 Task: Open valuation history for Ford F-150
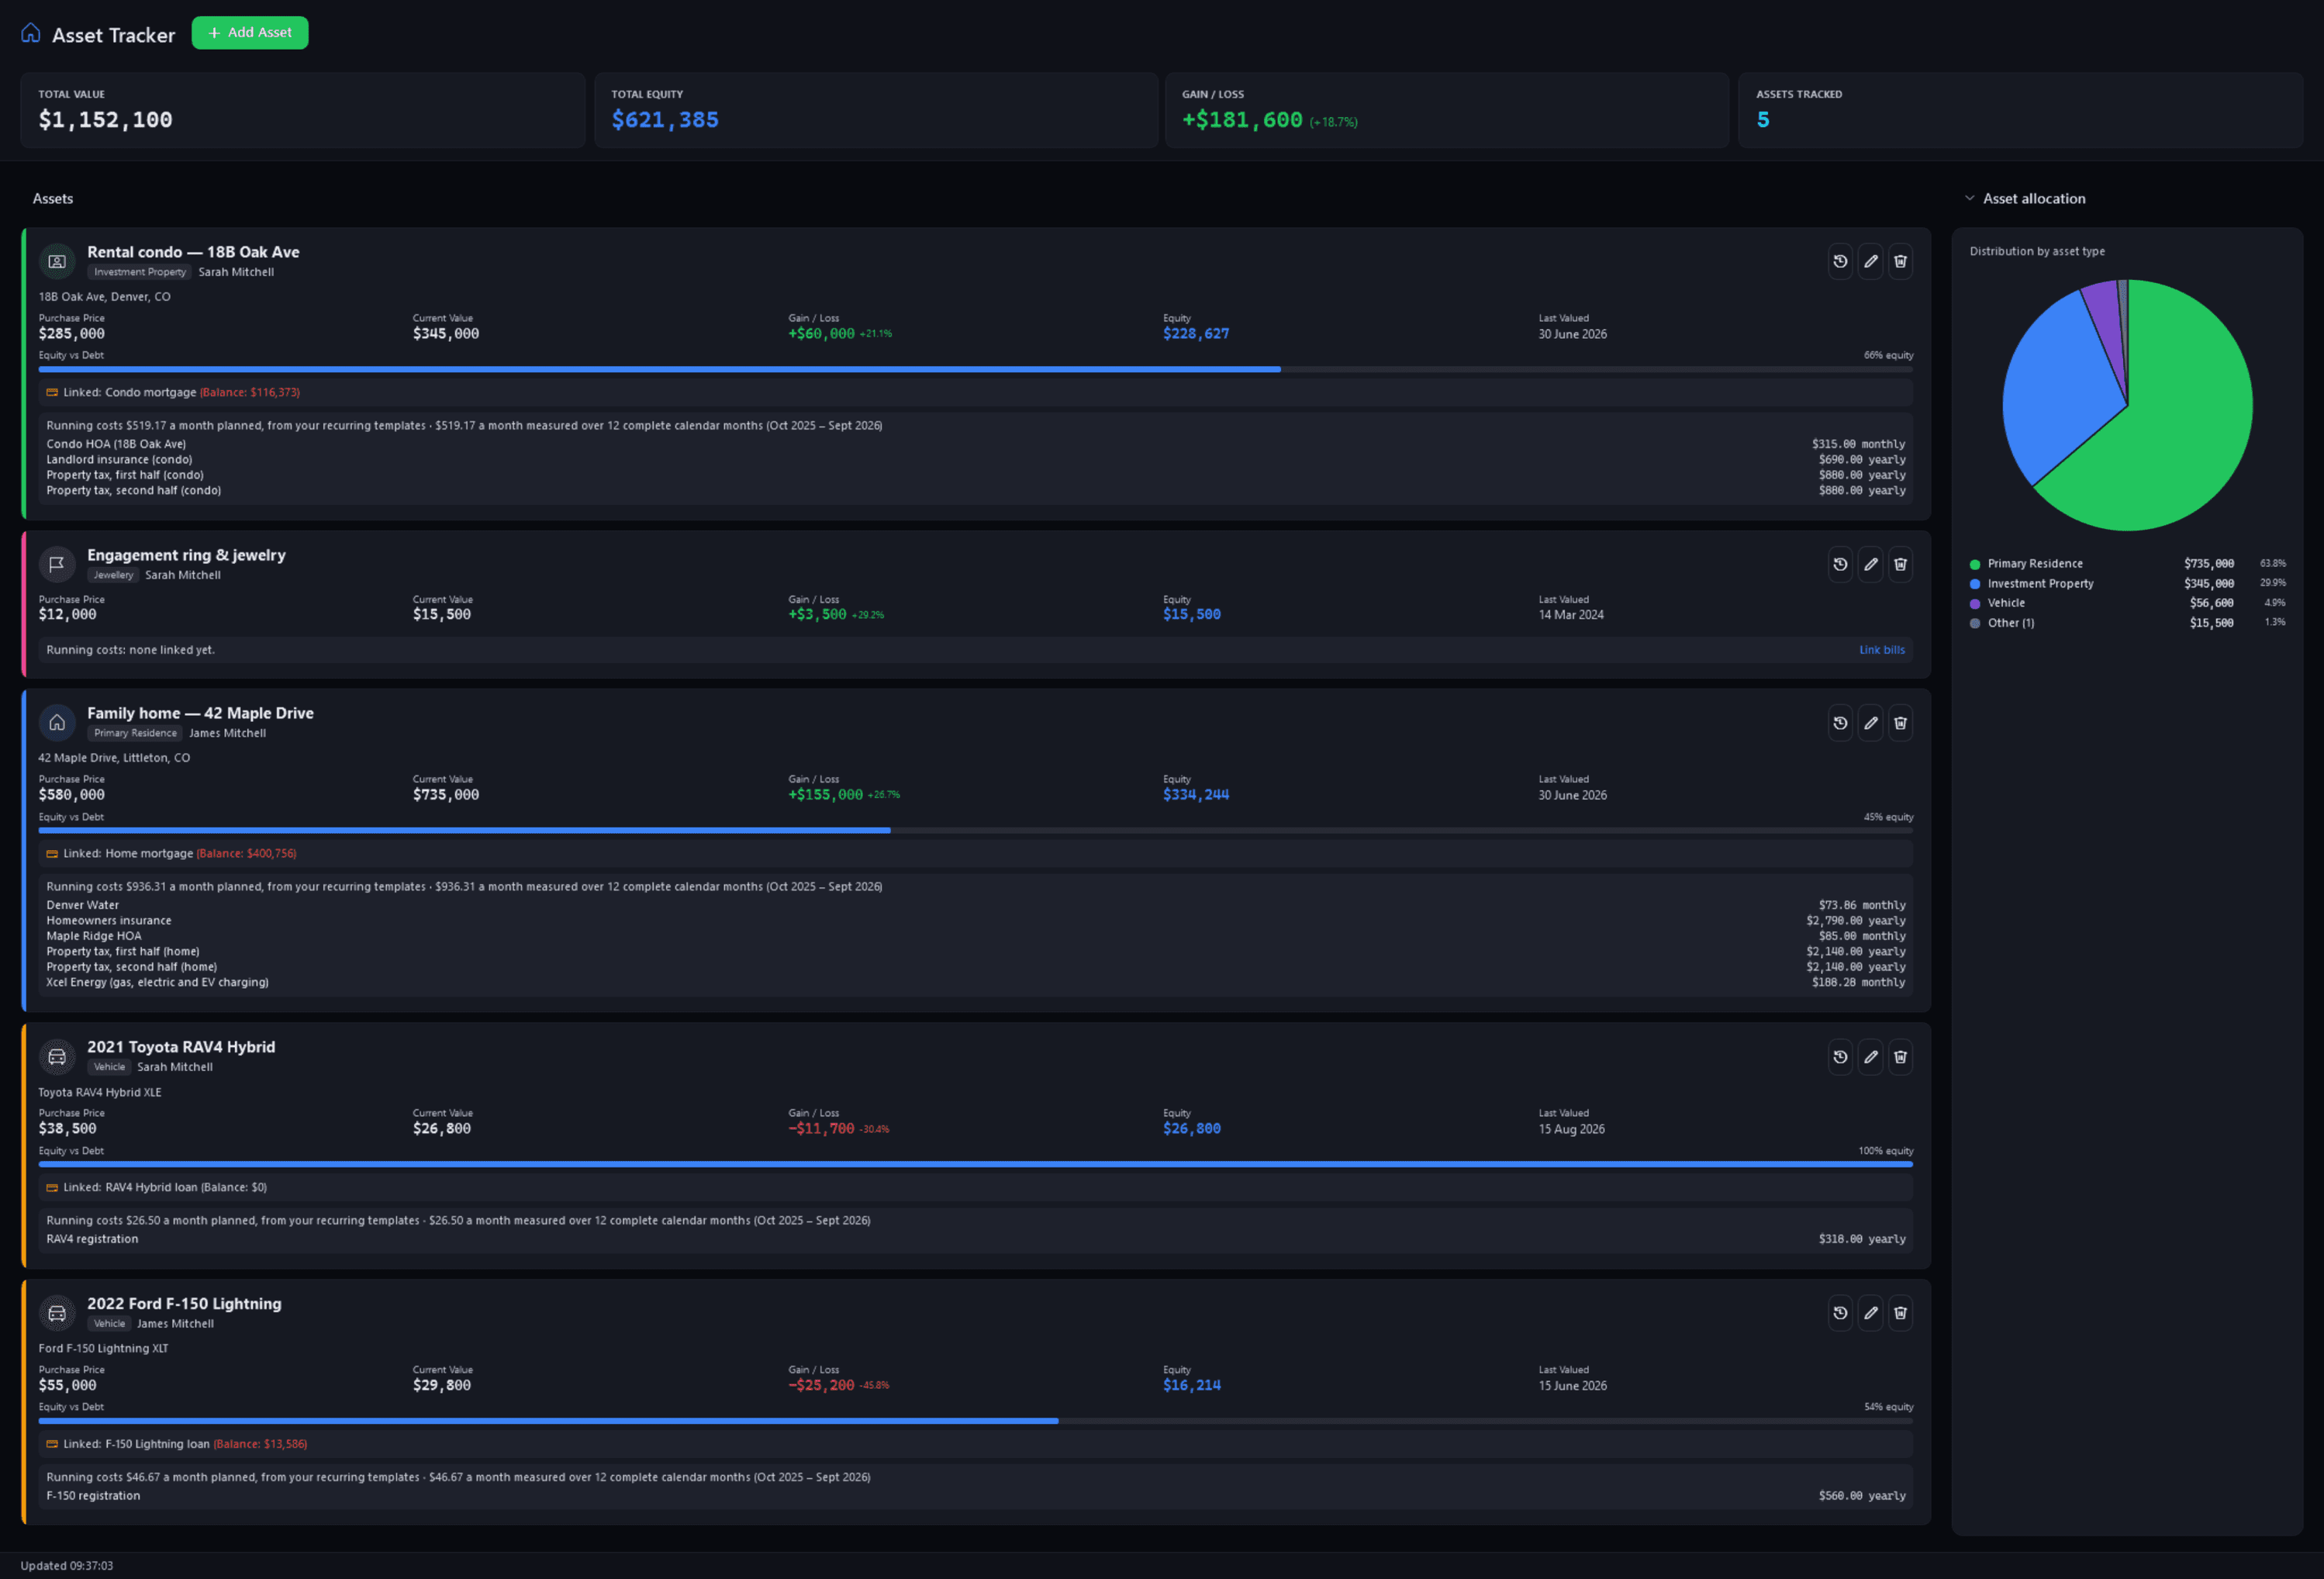[1840, 1313]
